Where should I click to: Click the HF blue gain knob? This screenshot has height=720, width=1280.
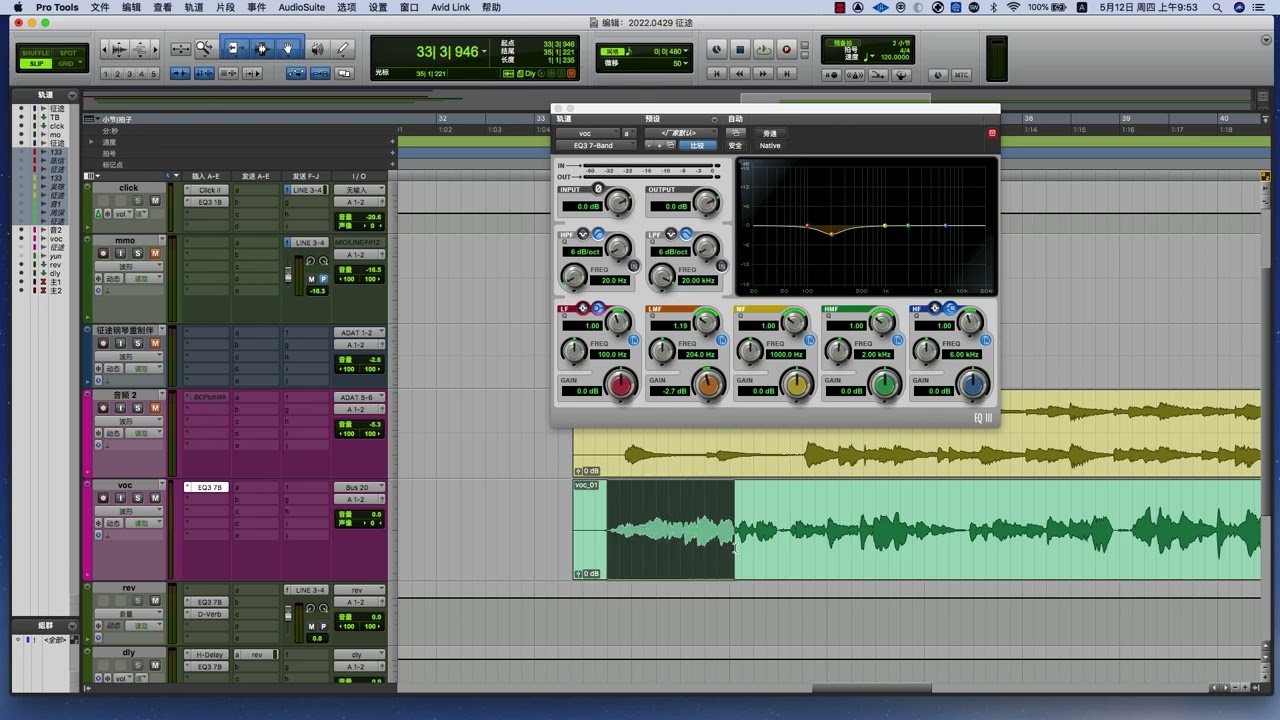pyautogui.click(x=973, y=384)
